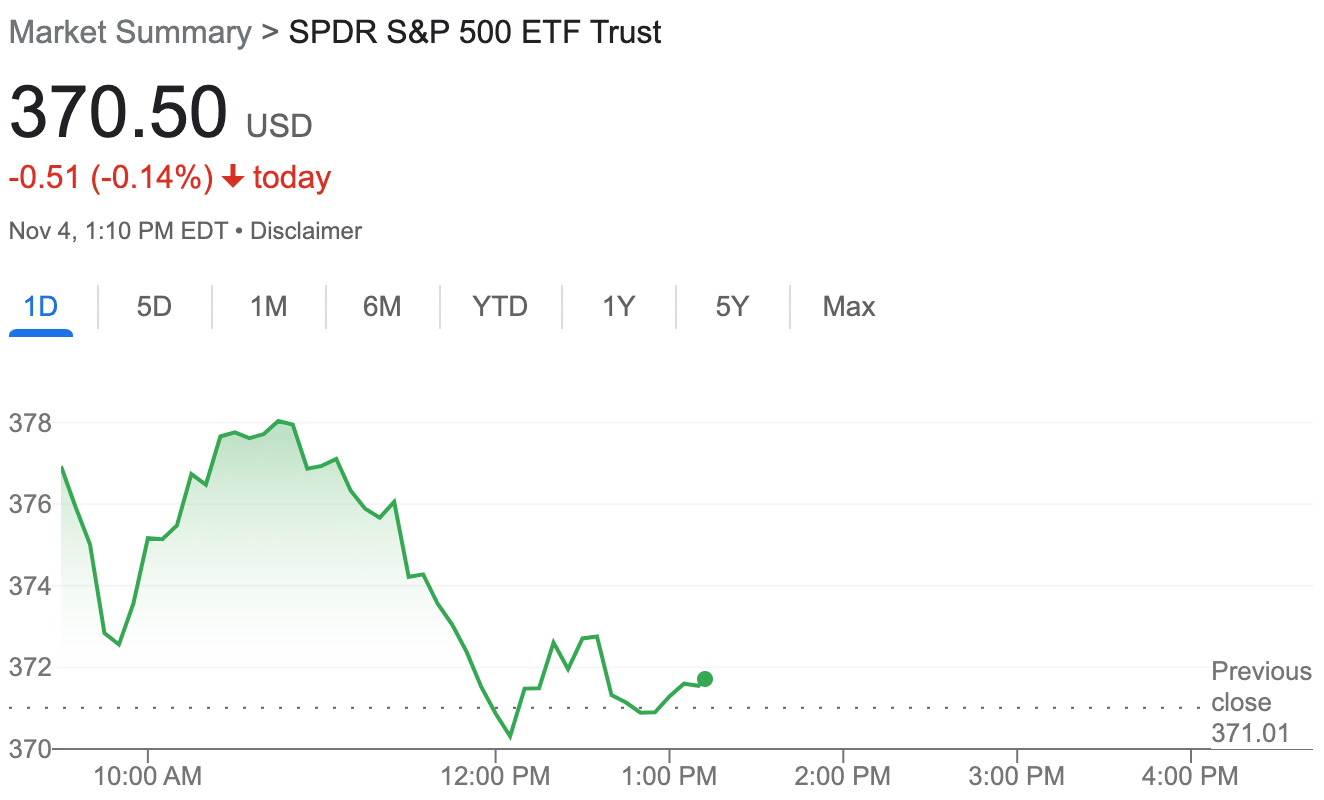Select the 1D time range tab
Screen dimensions: 1324x800
pos(41,306)
